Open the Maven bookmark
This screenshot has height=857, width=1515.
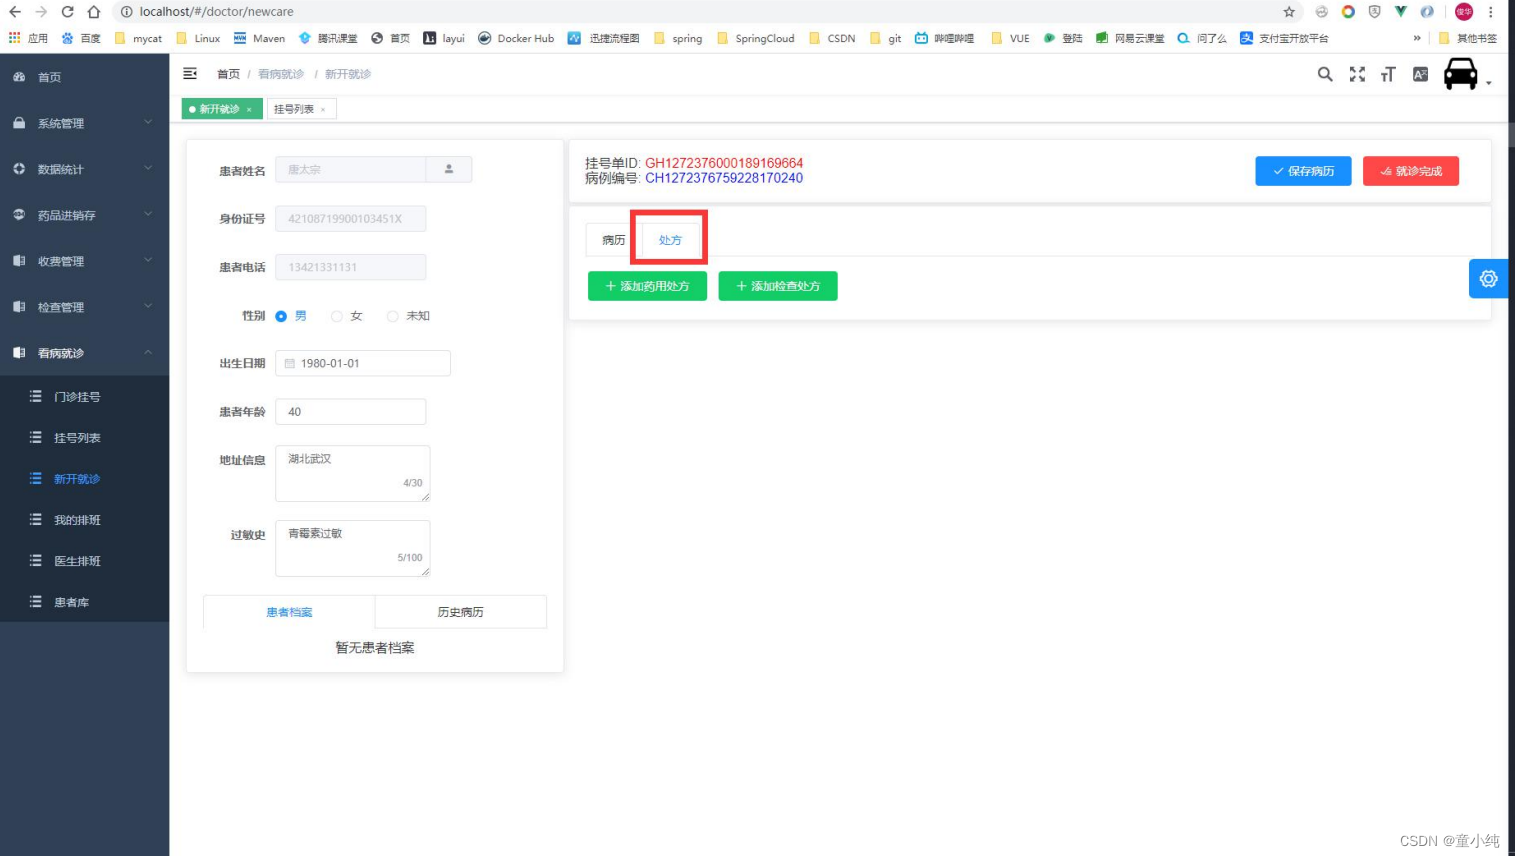[259, 38]
